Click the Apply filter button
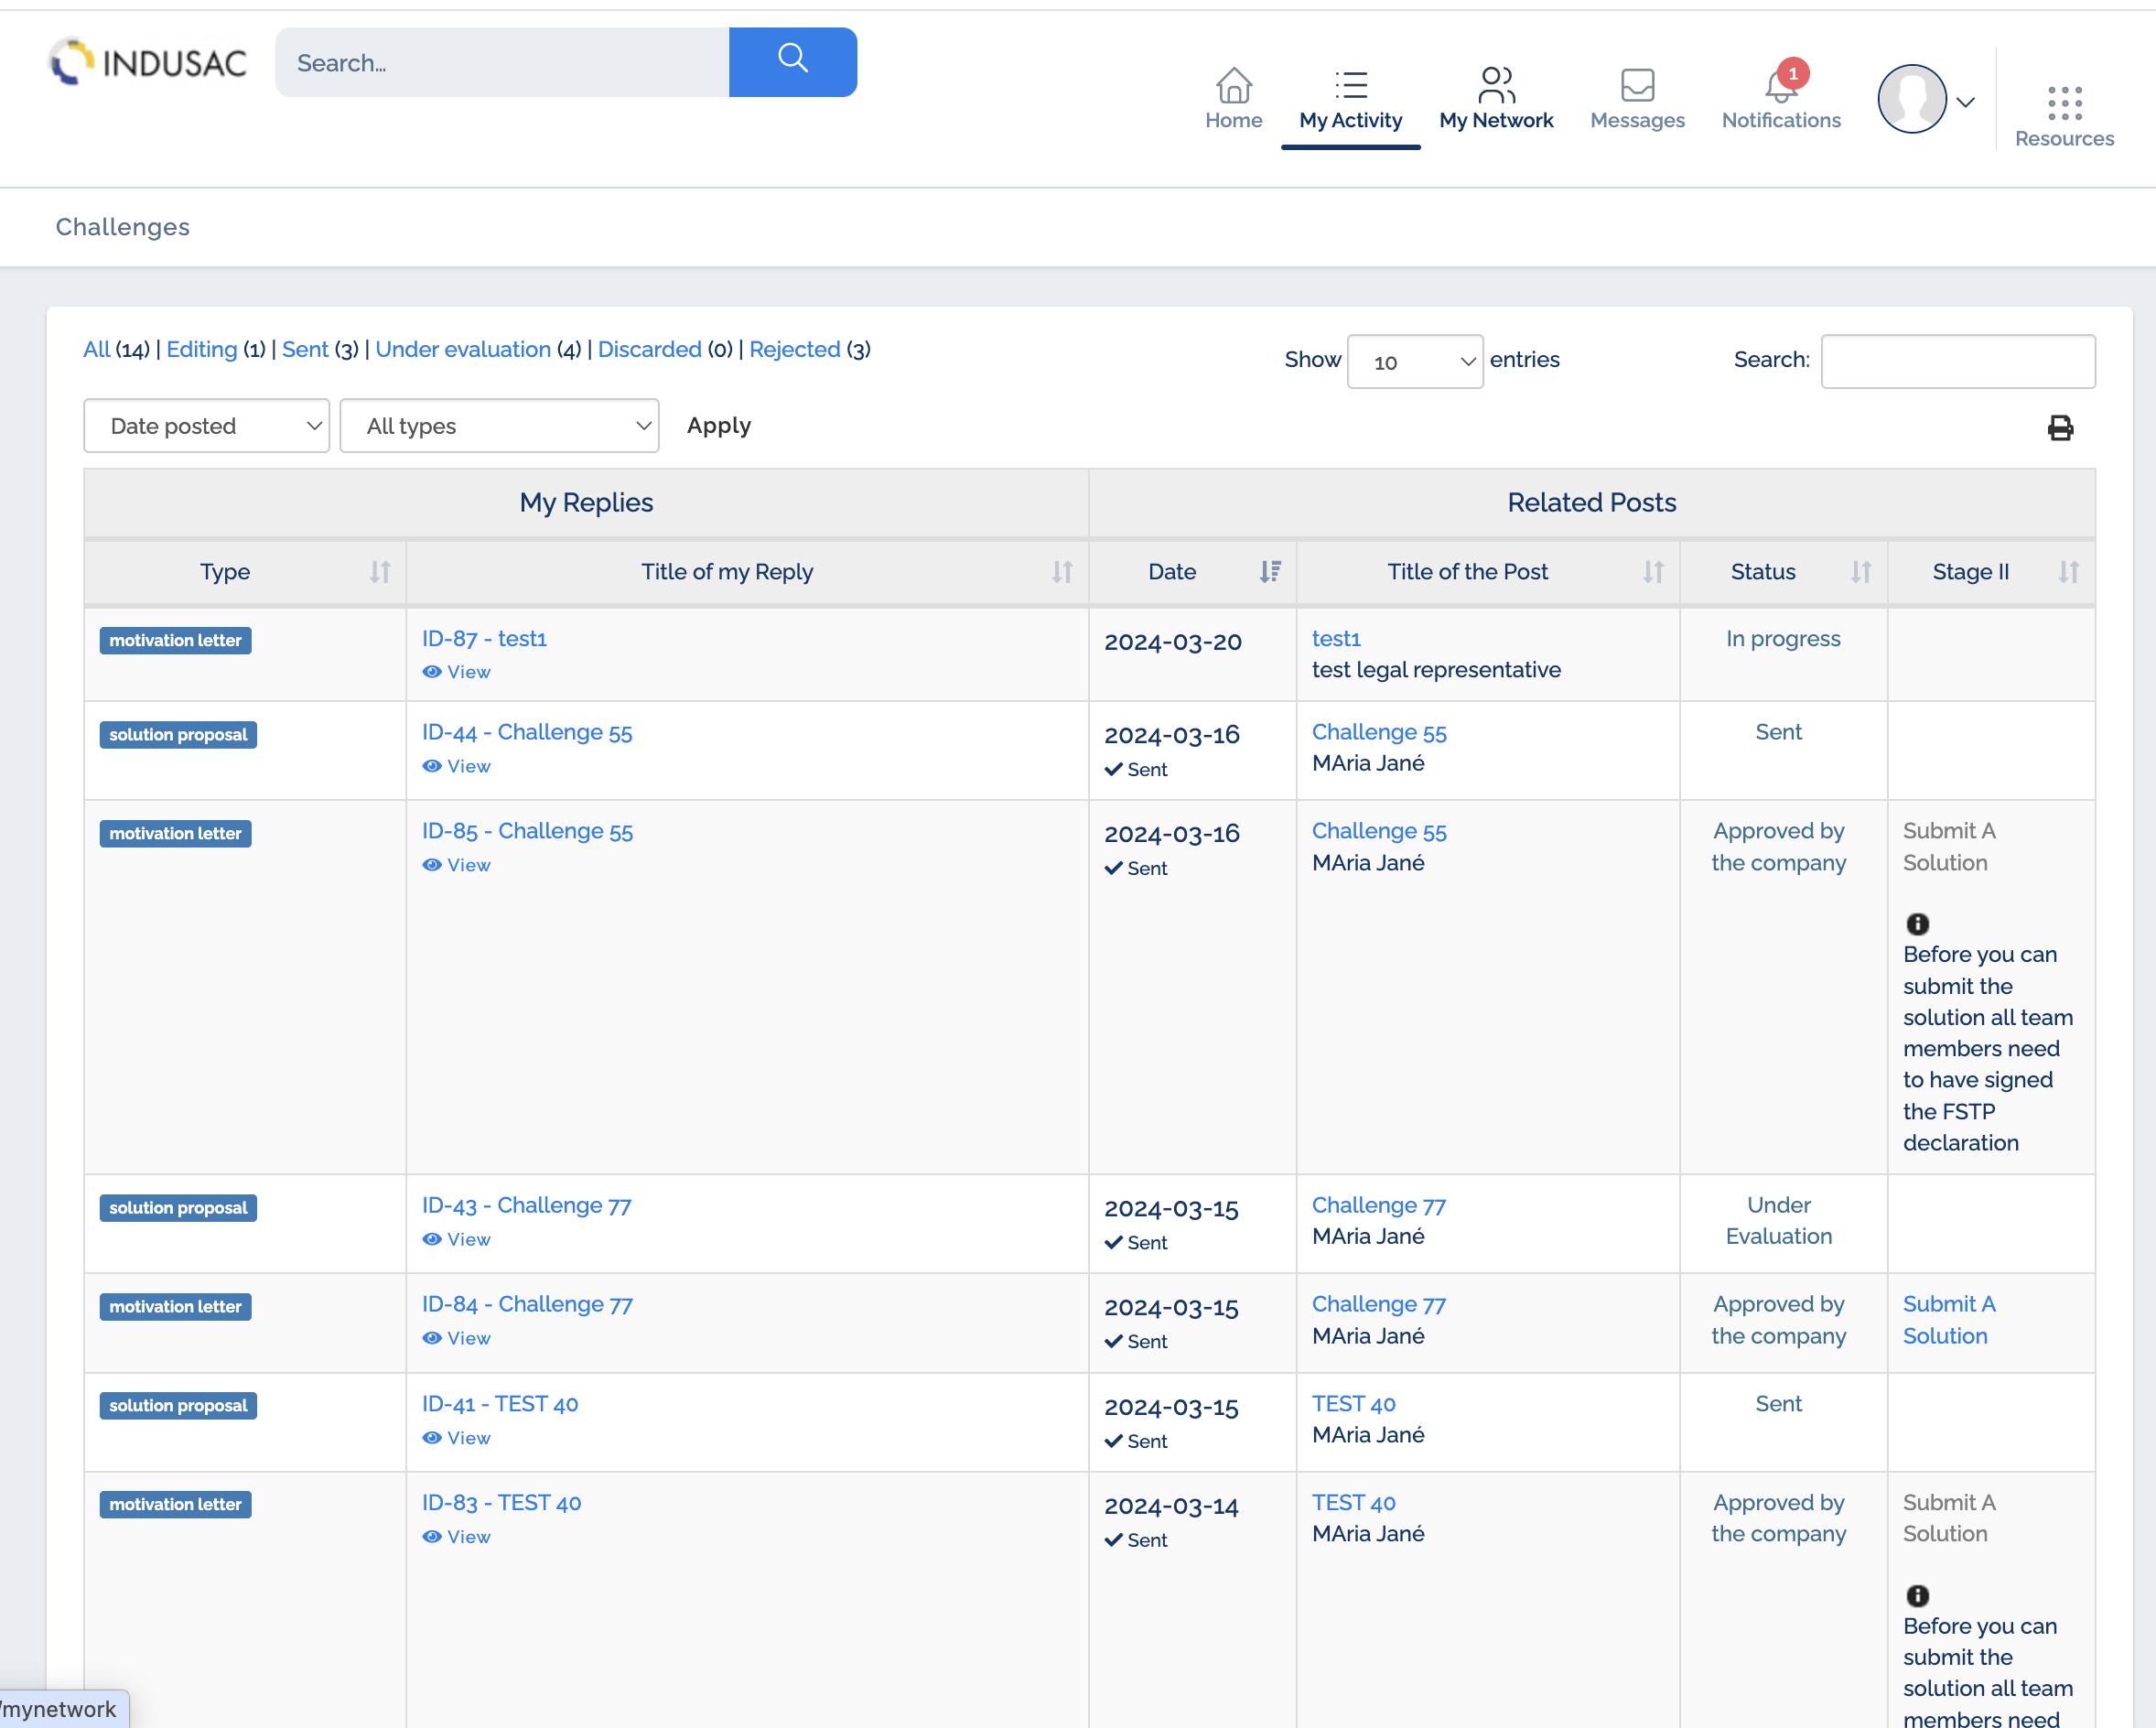2156x1728 pixels. coord(718,426)
